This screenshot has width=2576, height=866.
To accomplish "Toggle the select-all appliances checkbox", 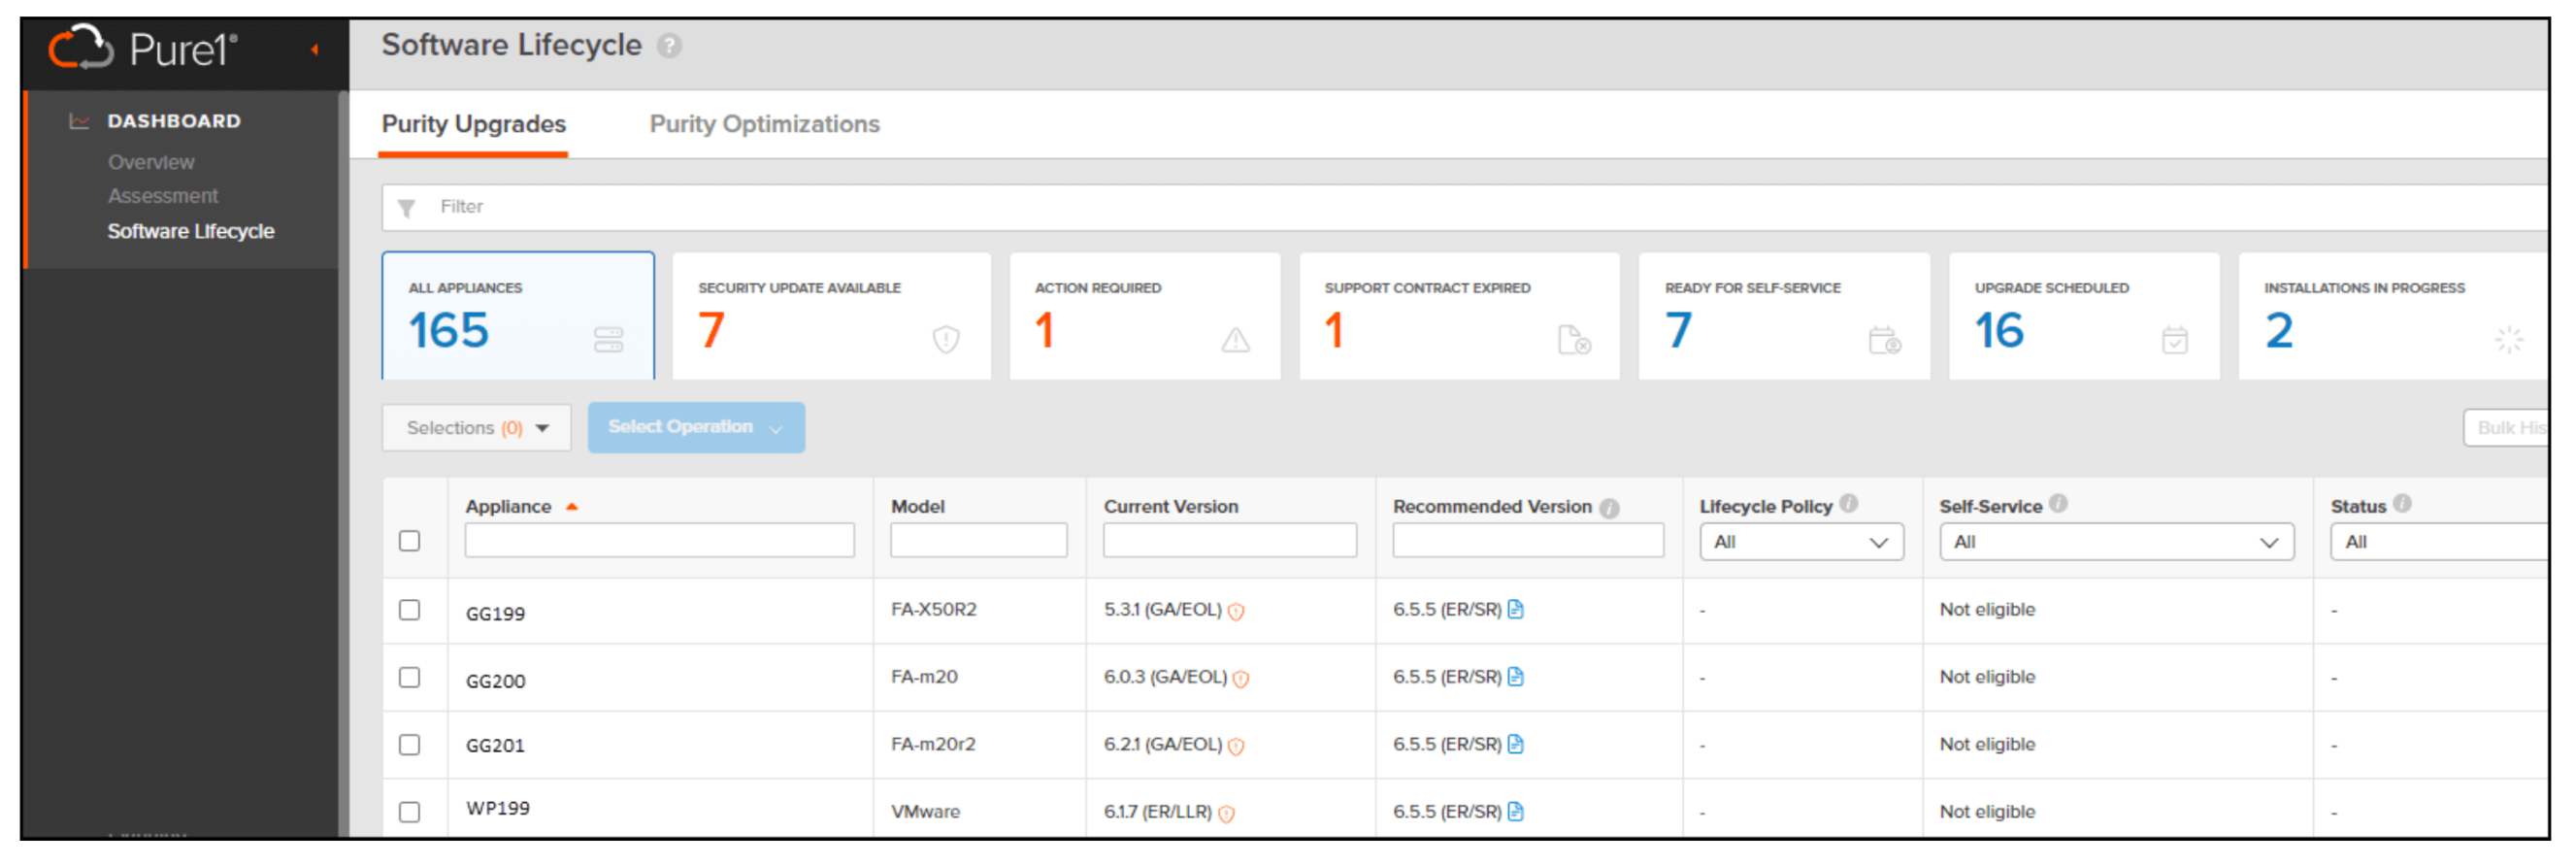I will (x=409, y=541).
